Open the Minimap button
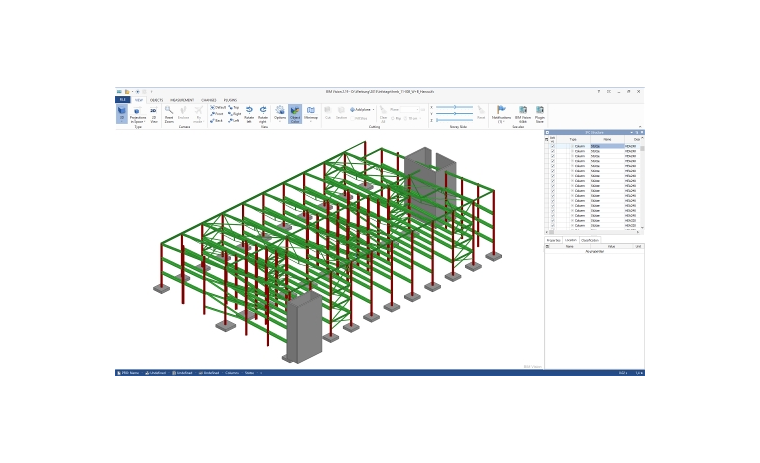The image size is (760, 463). tap(311, 113)
